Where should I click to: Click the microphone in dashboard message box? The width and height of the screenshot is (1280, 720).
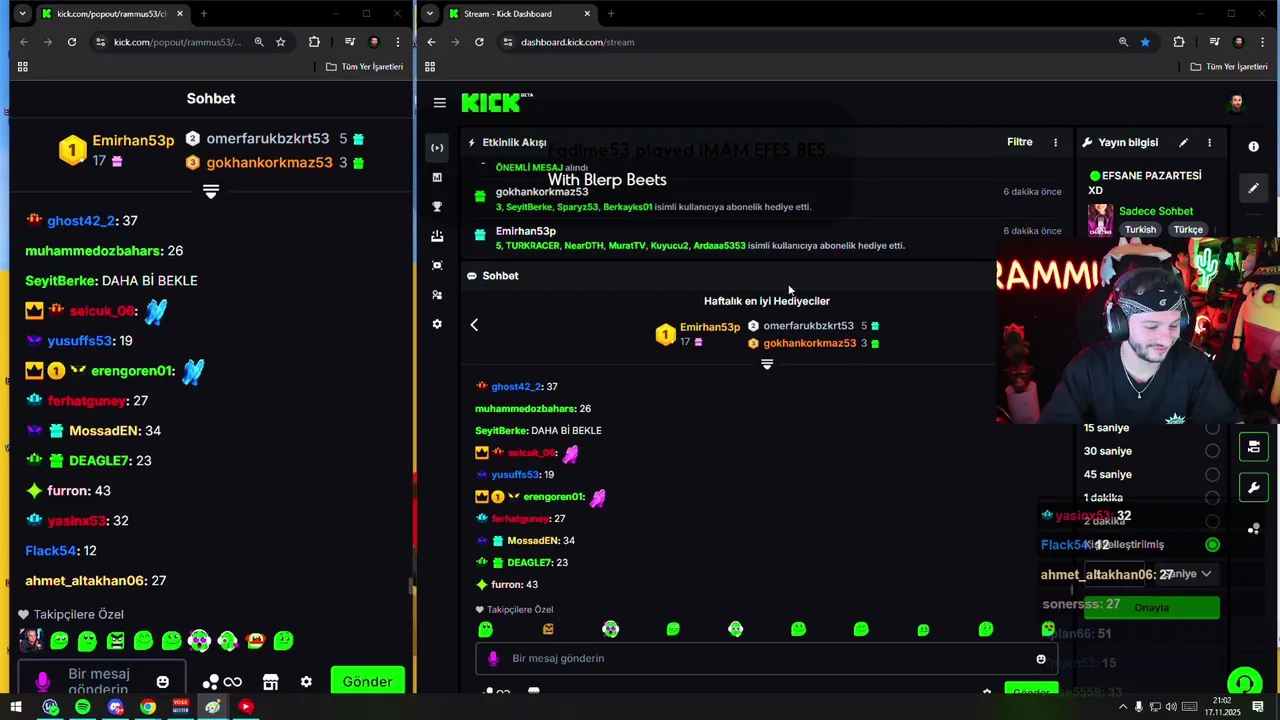pyautogui.click(x=493, y=659)
